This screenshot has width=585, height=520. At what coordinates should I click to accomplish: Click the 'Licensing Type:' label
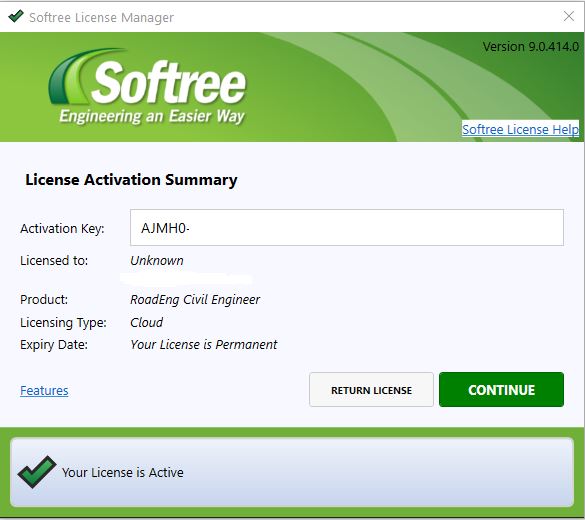click(63, 323)
